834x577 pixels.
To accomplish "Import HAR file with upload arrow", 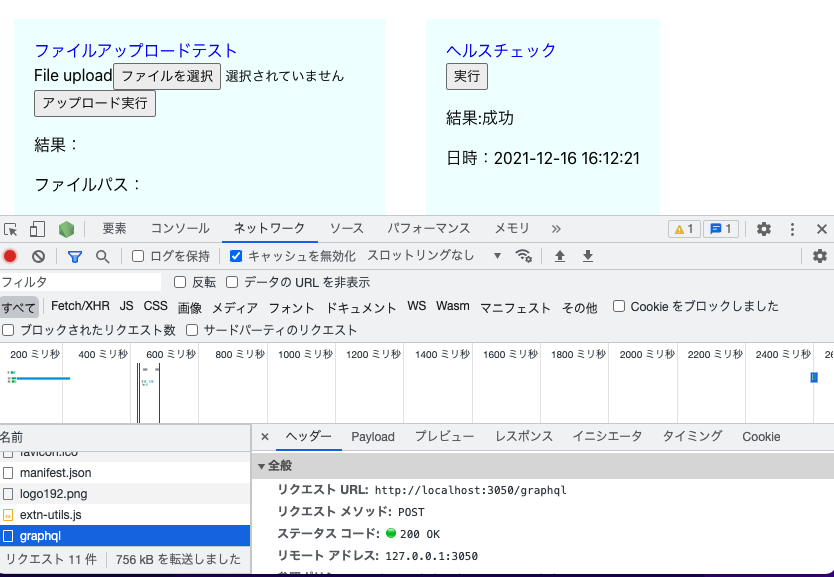I will click(560, 256).
